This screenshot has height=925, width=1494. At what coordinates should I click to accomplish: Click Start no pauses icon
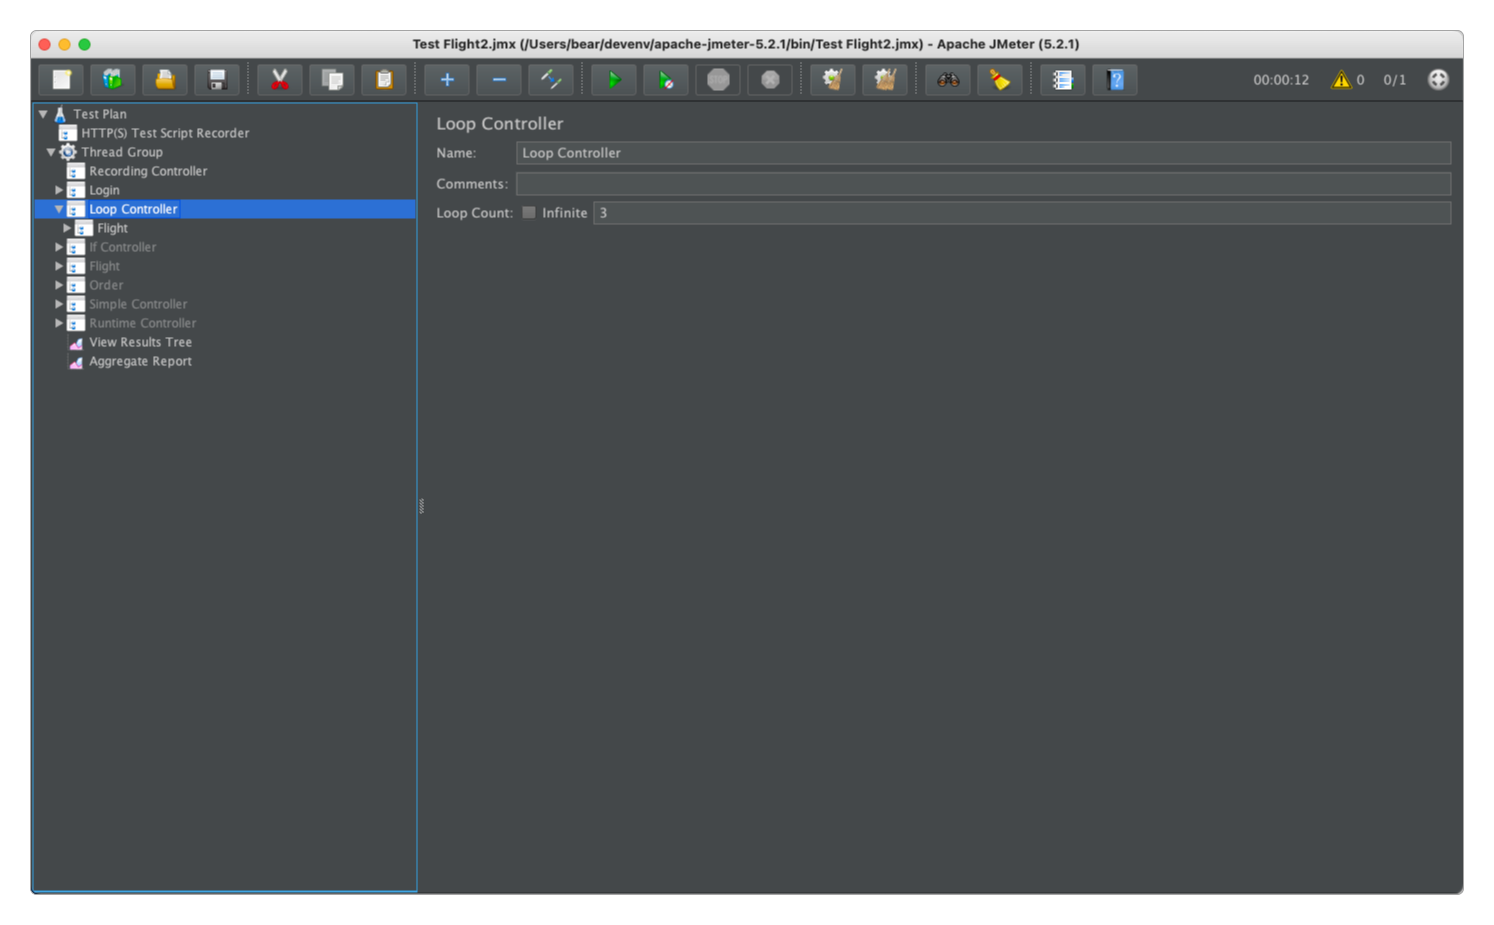[x=666, y=80]
